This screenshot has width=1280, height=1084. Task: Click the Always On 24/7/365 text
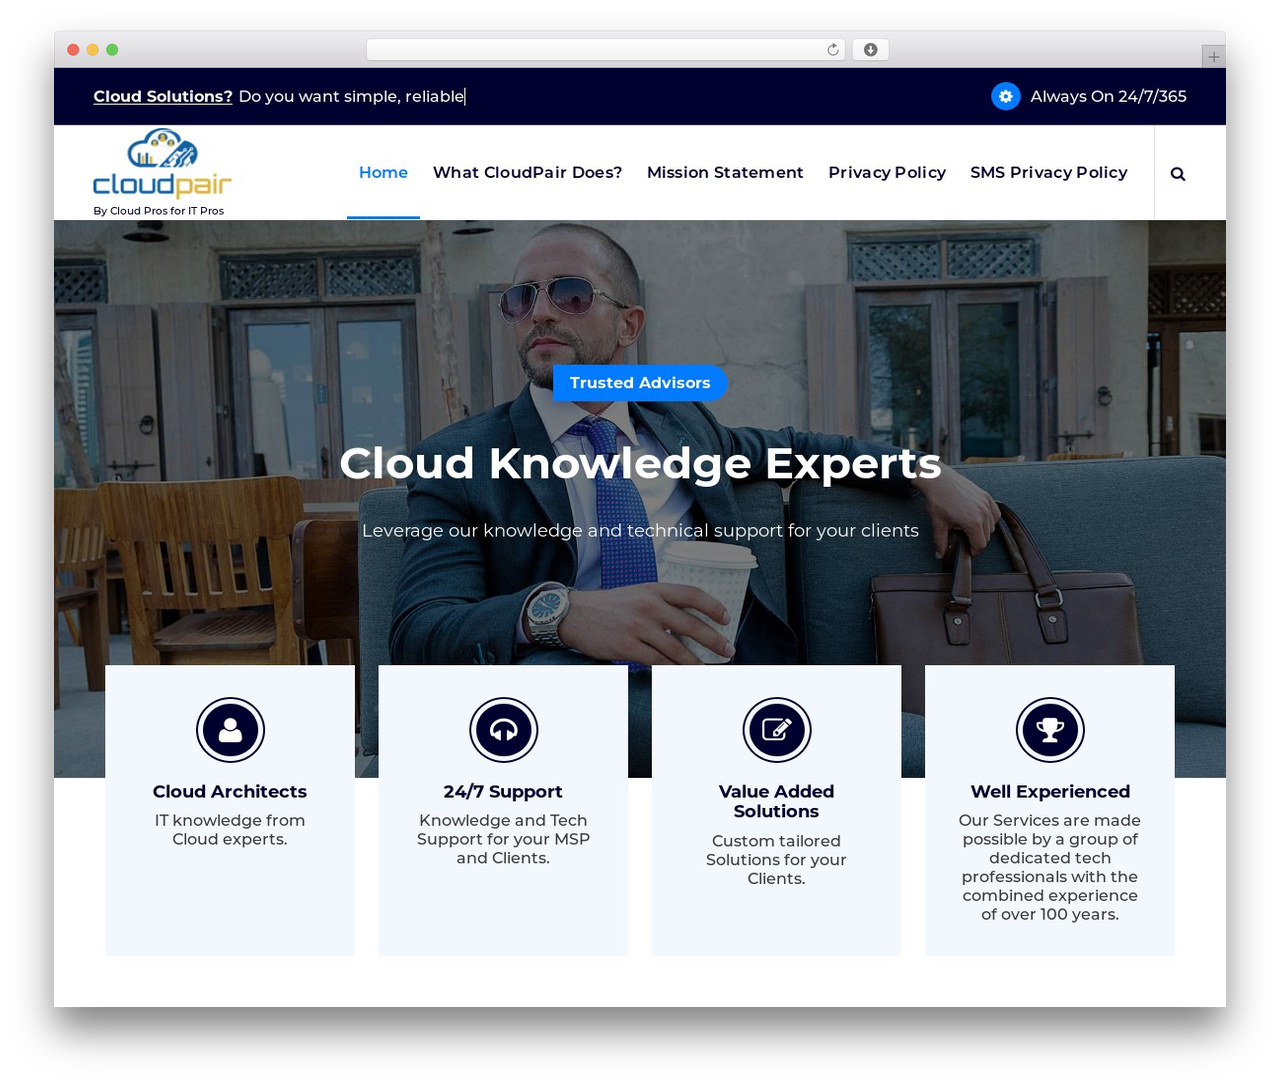[x=1108, y=96]
